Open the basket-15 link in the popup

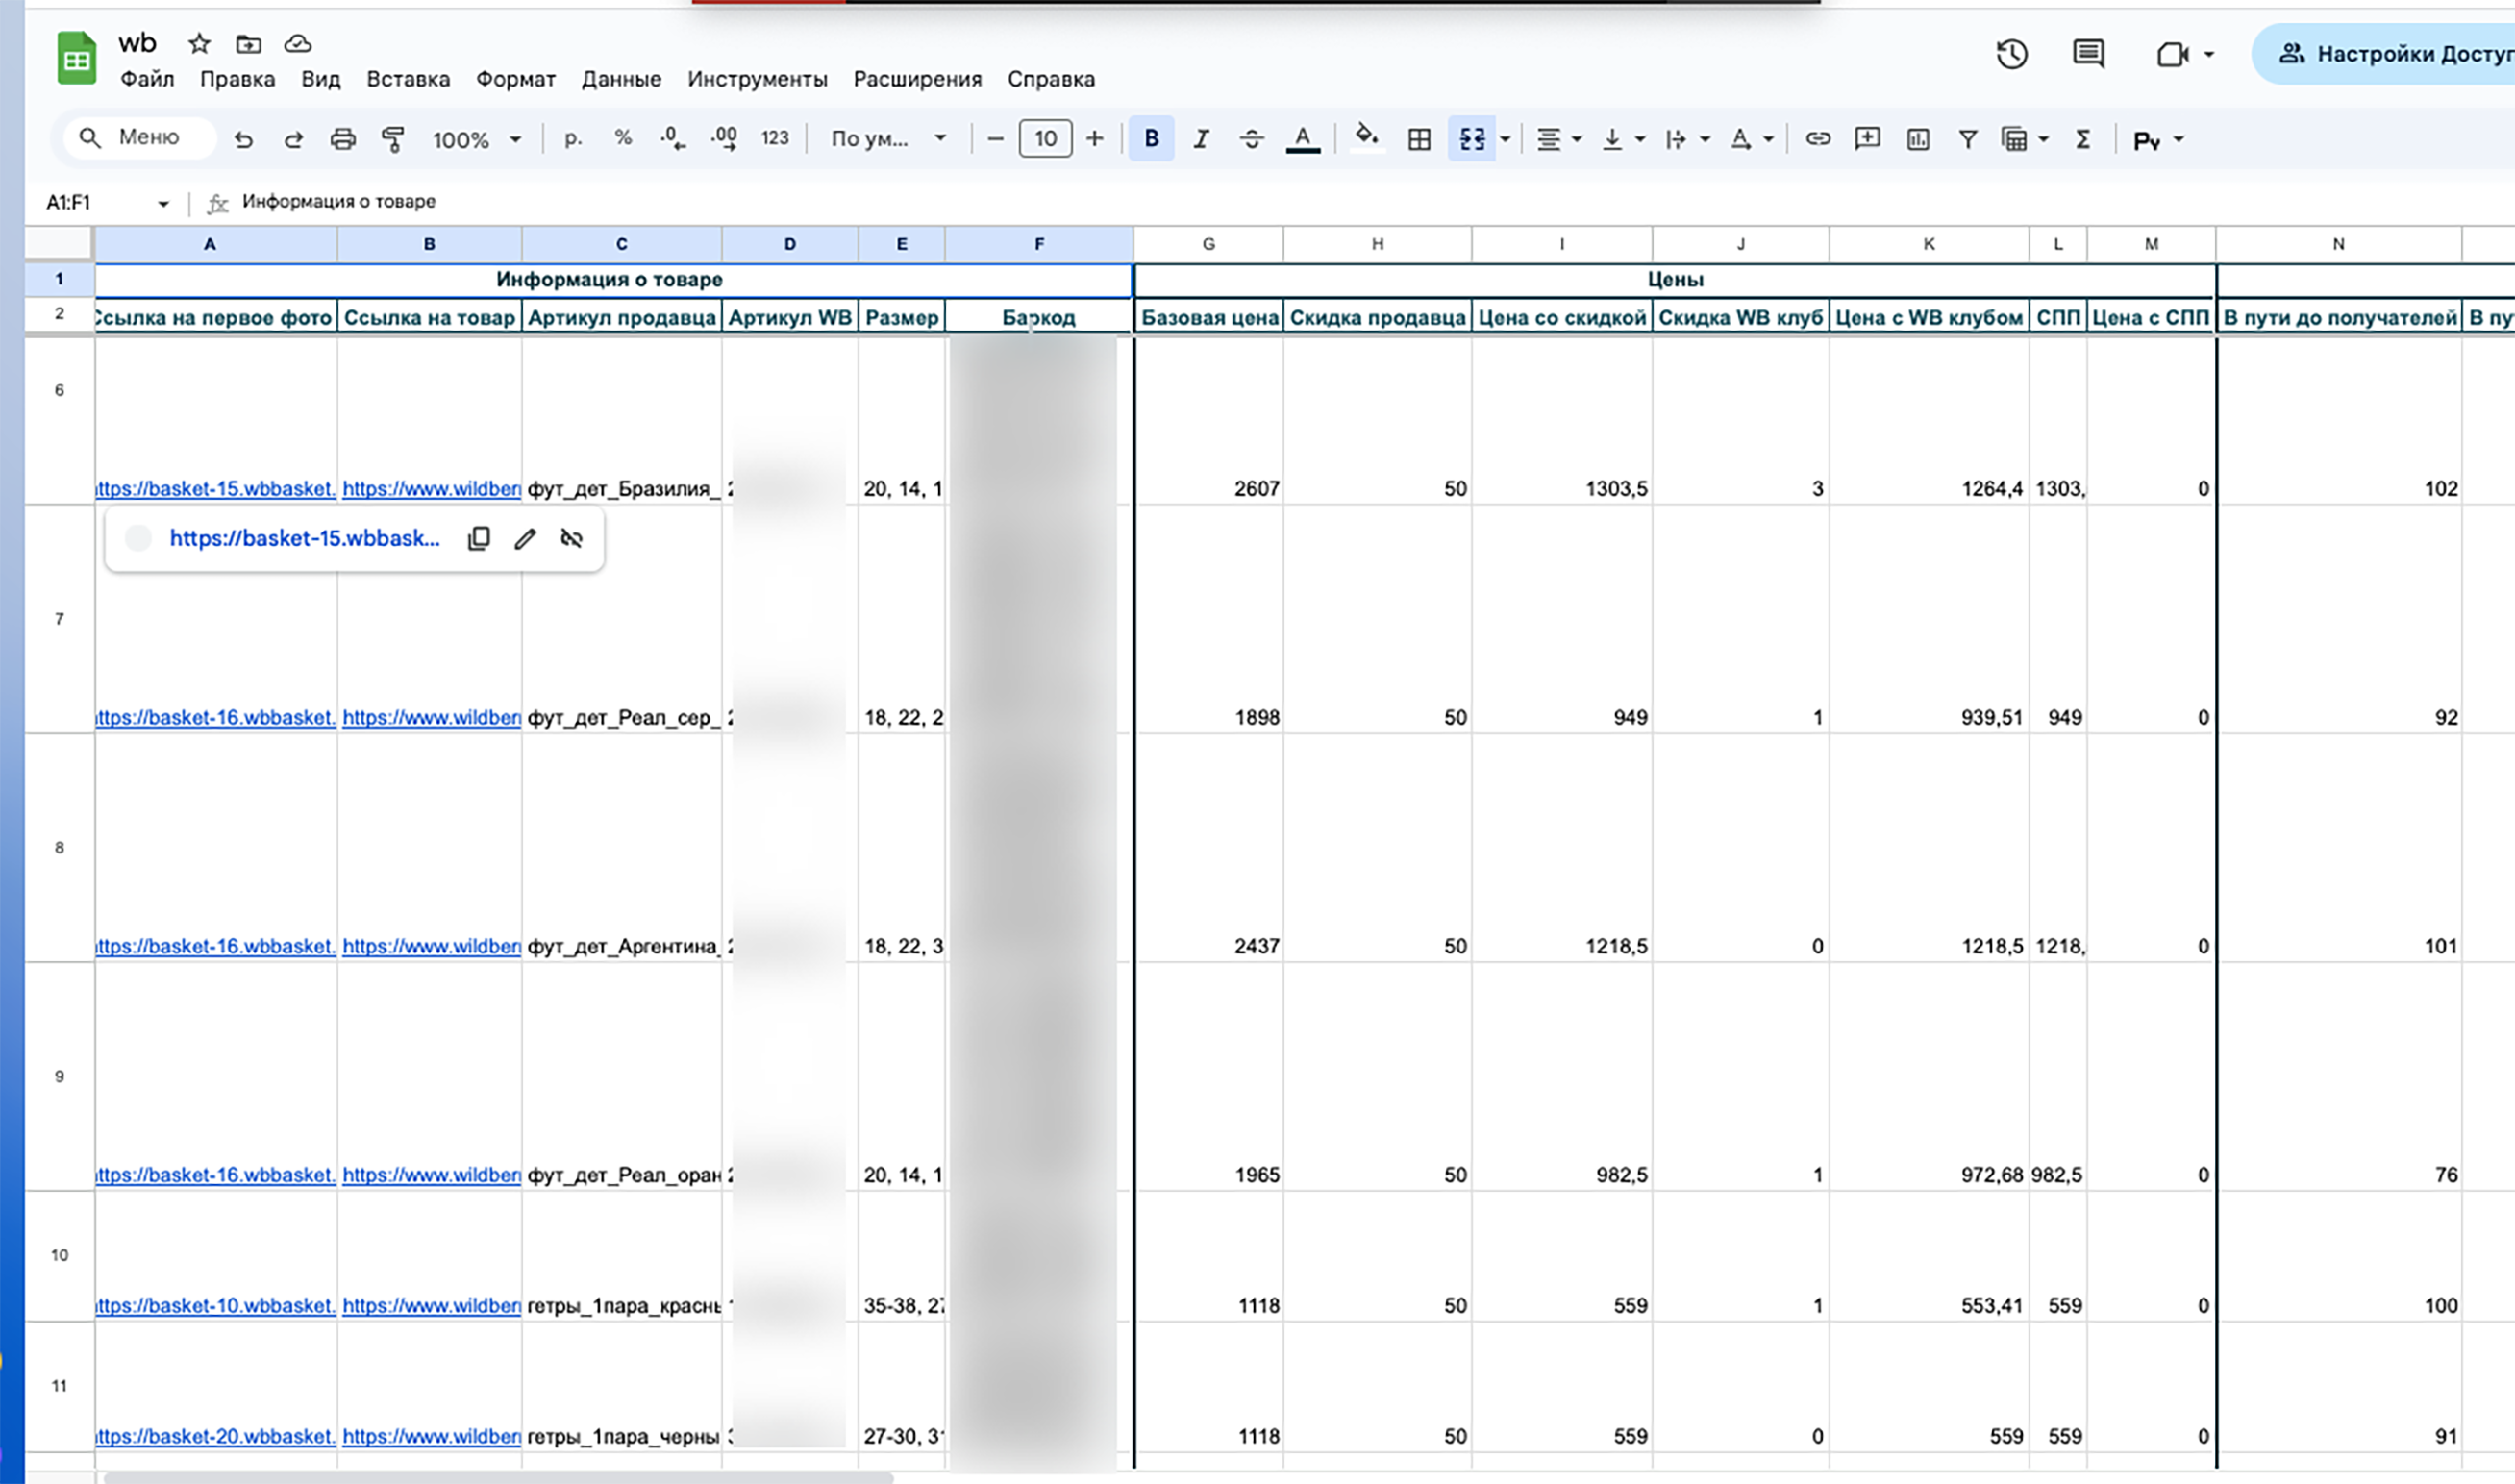304,538
